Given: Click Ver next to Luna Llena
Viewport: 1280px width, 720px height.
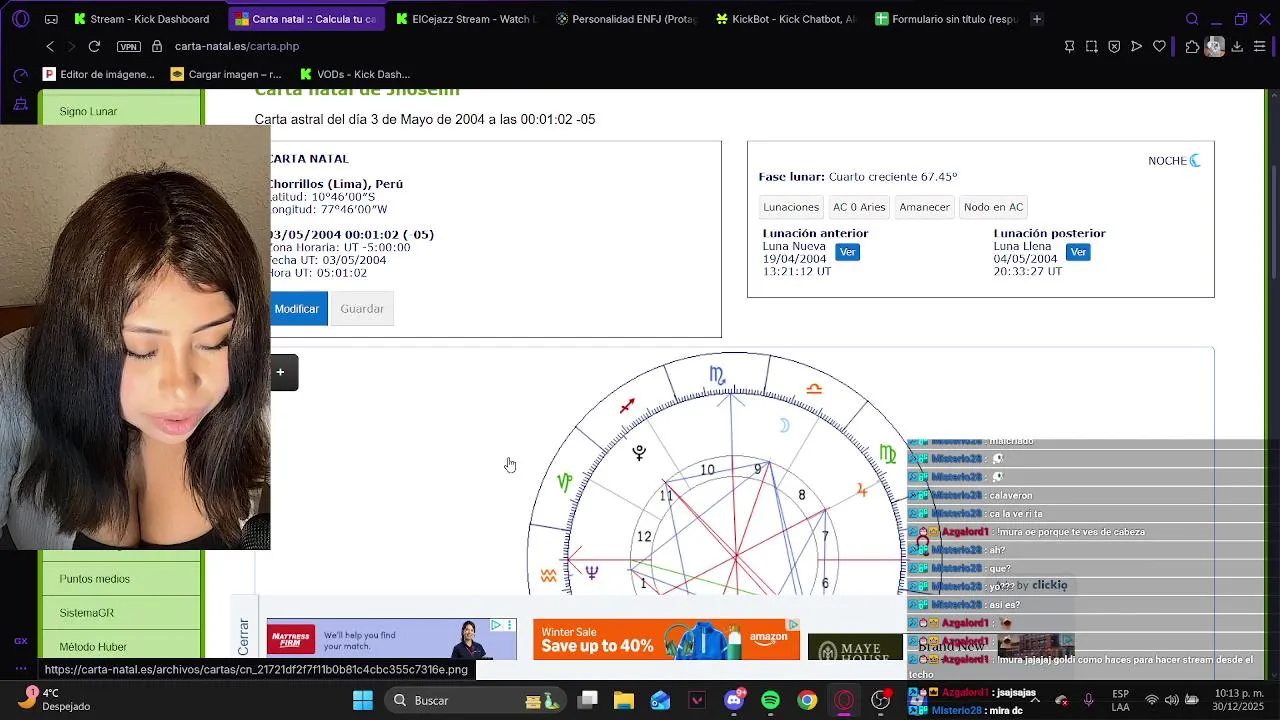Looking at the screenshot, I should pos(1077,252).
